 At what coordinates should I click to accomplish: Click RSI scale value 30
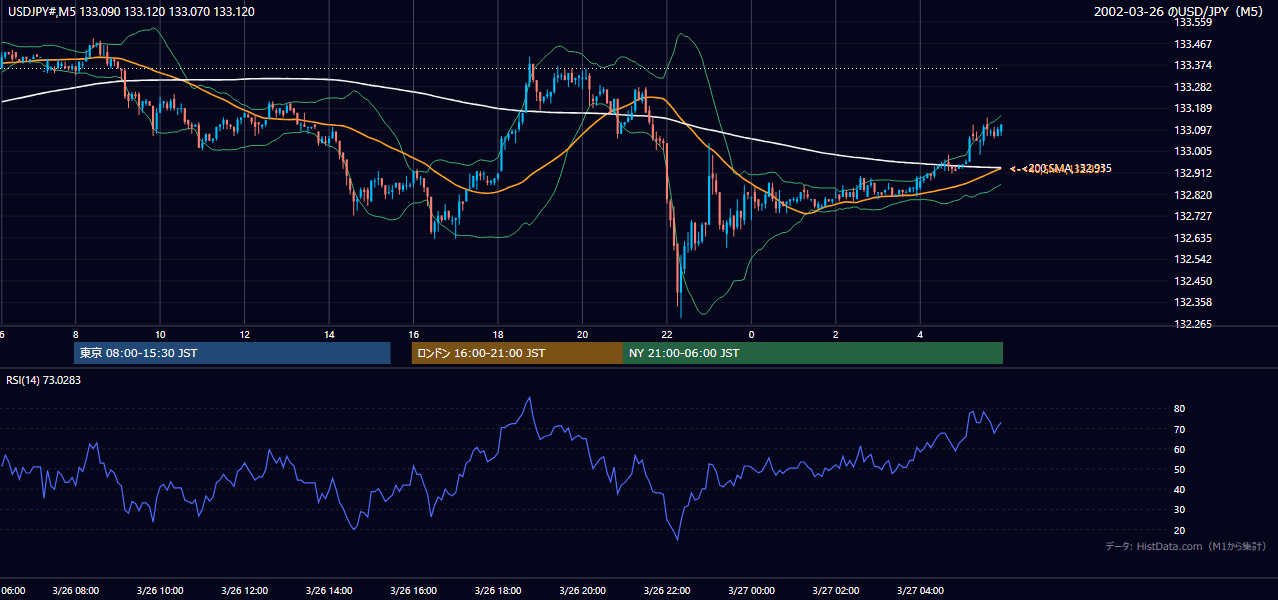click(x=1180, y=510)
